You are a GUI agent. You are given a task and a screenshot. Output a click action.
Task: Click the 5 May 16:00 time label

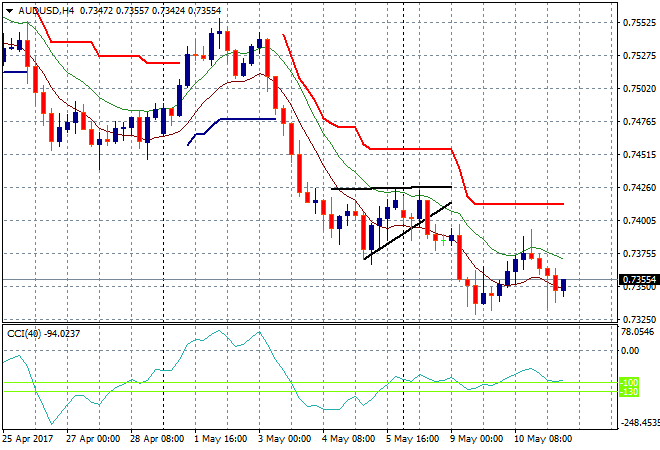click(412, 439)
